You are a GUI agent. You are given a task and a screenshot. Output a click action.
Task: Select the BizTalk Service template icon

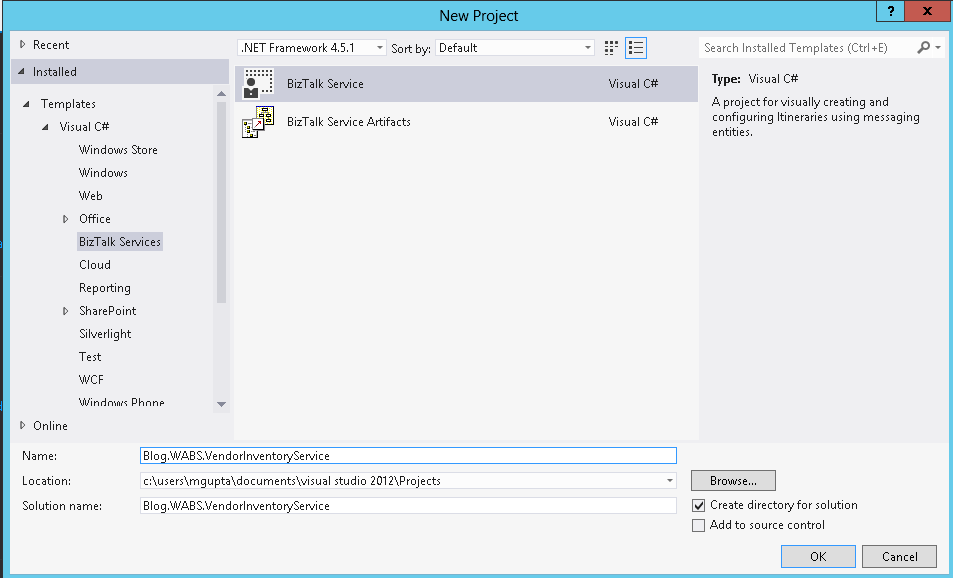tap(258, 84)
